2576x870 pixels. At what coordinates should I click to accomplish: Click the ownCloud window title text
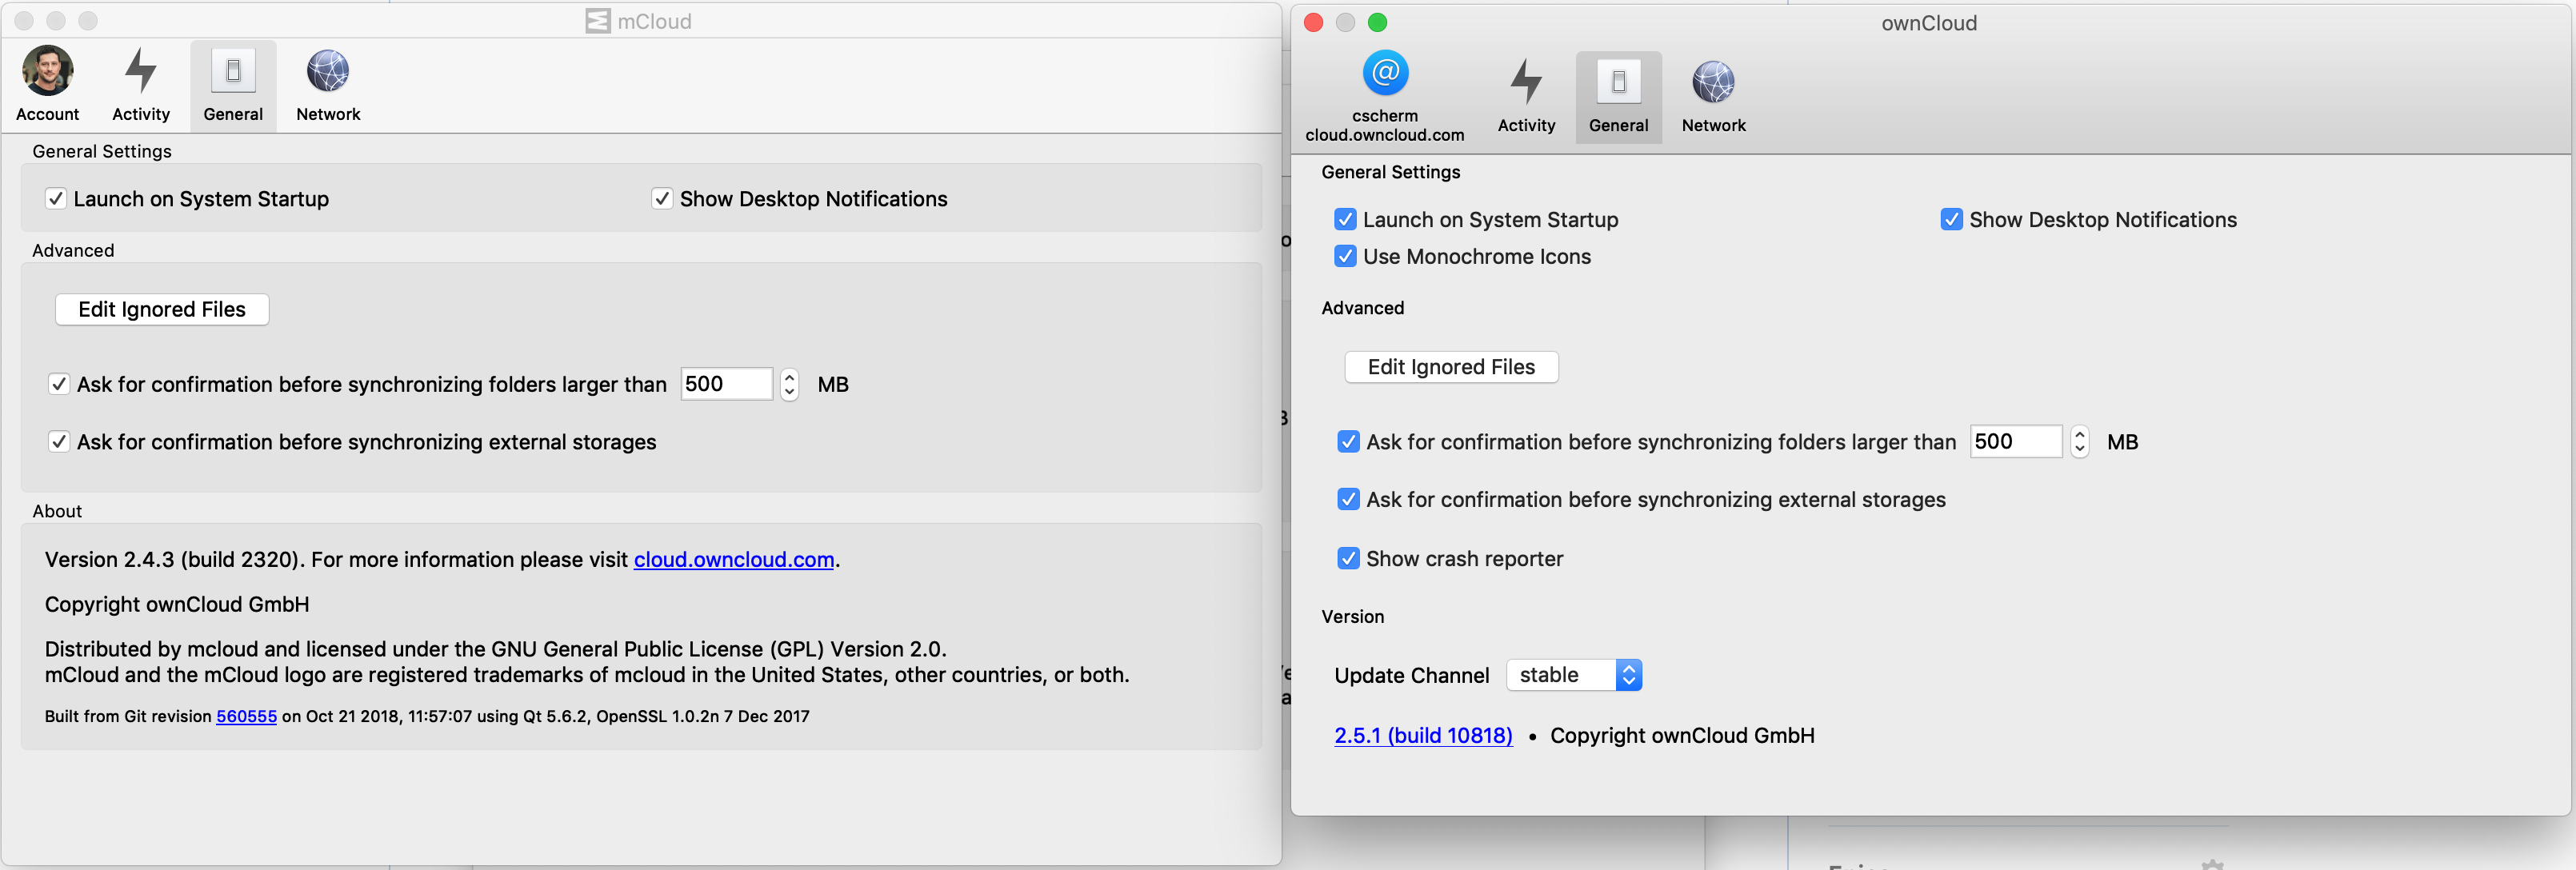pos(1929,23)
